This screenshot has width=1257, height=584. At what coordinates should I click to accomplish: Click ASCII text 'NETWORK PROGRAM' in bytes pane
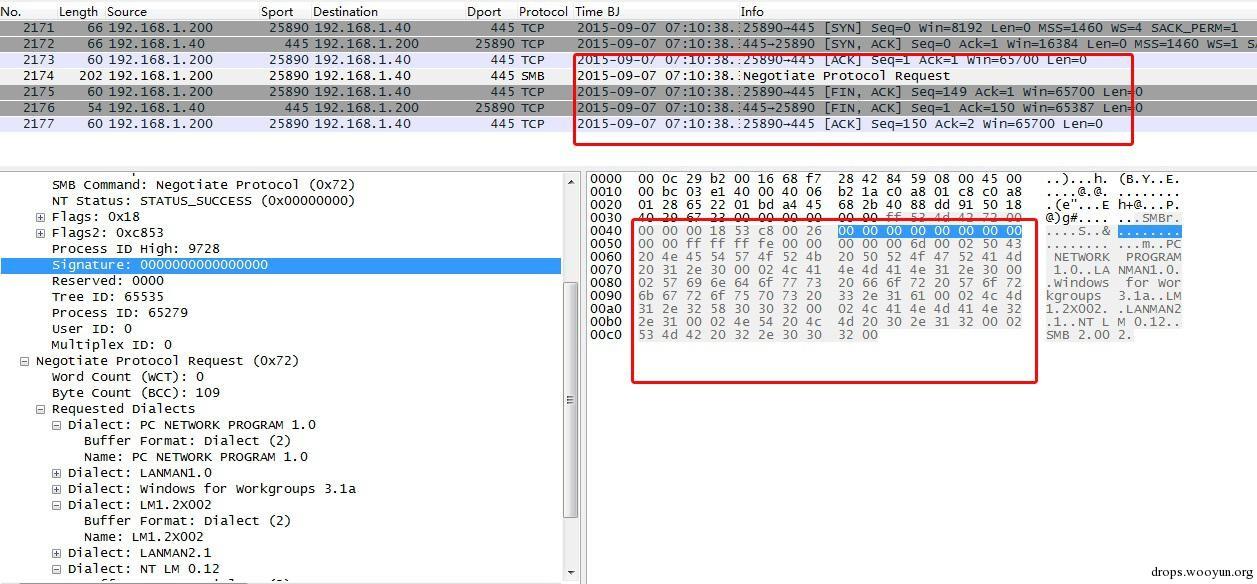pos(1118,257)
